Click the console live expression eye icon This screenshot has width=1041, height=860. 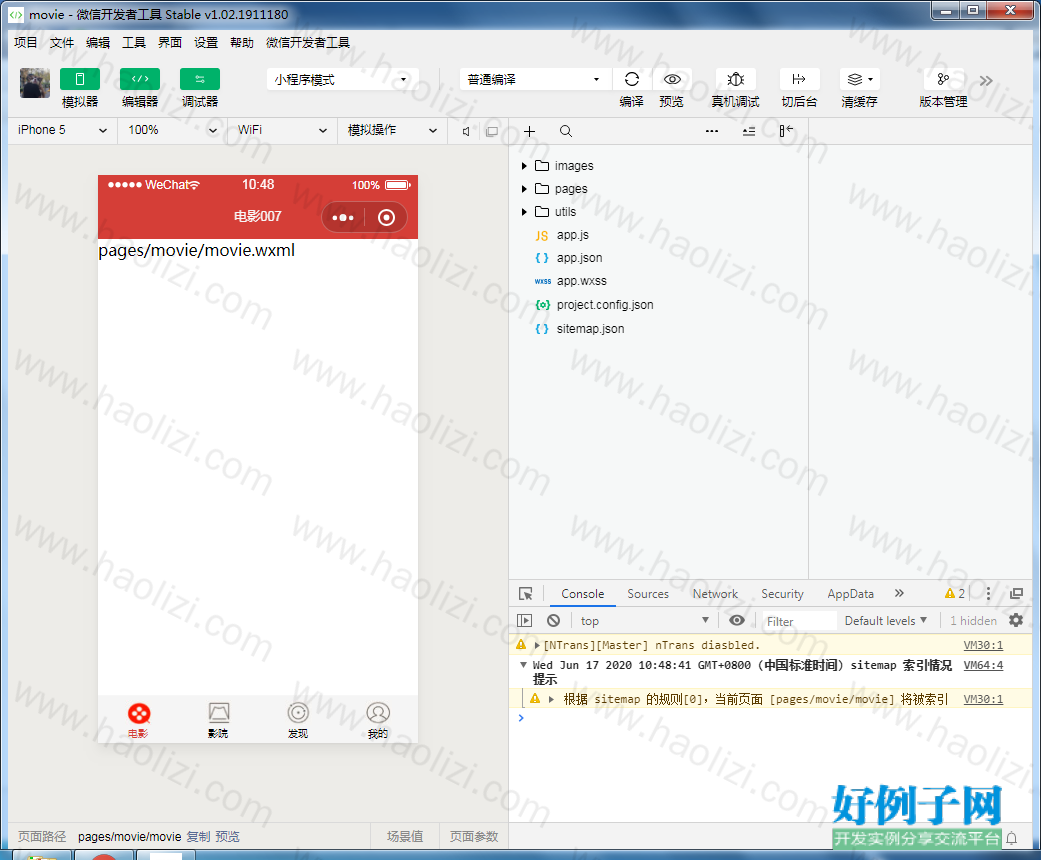tap(737, 620)
